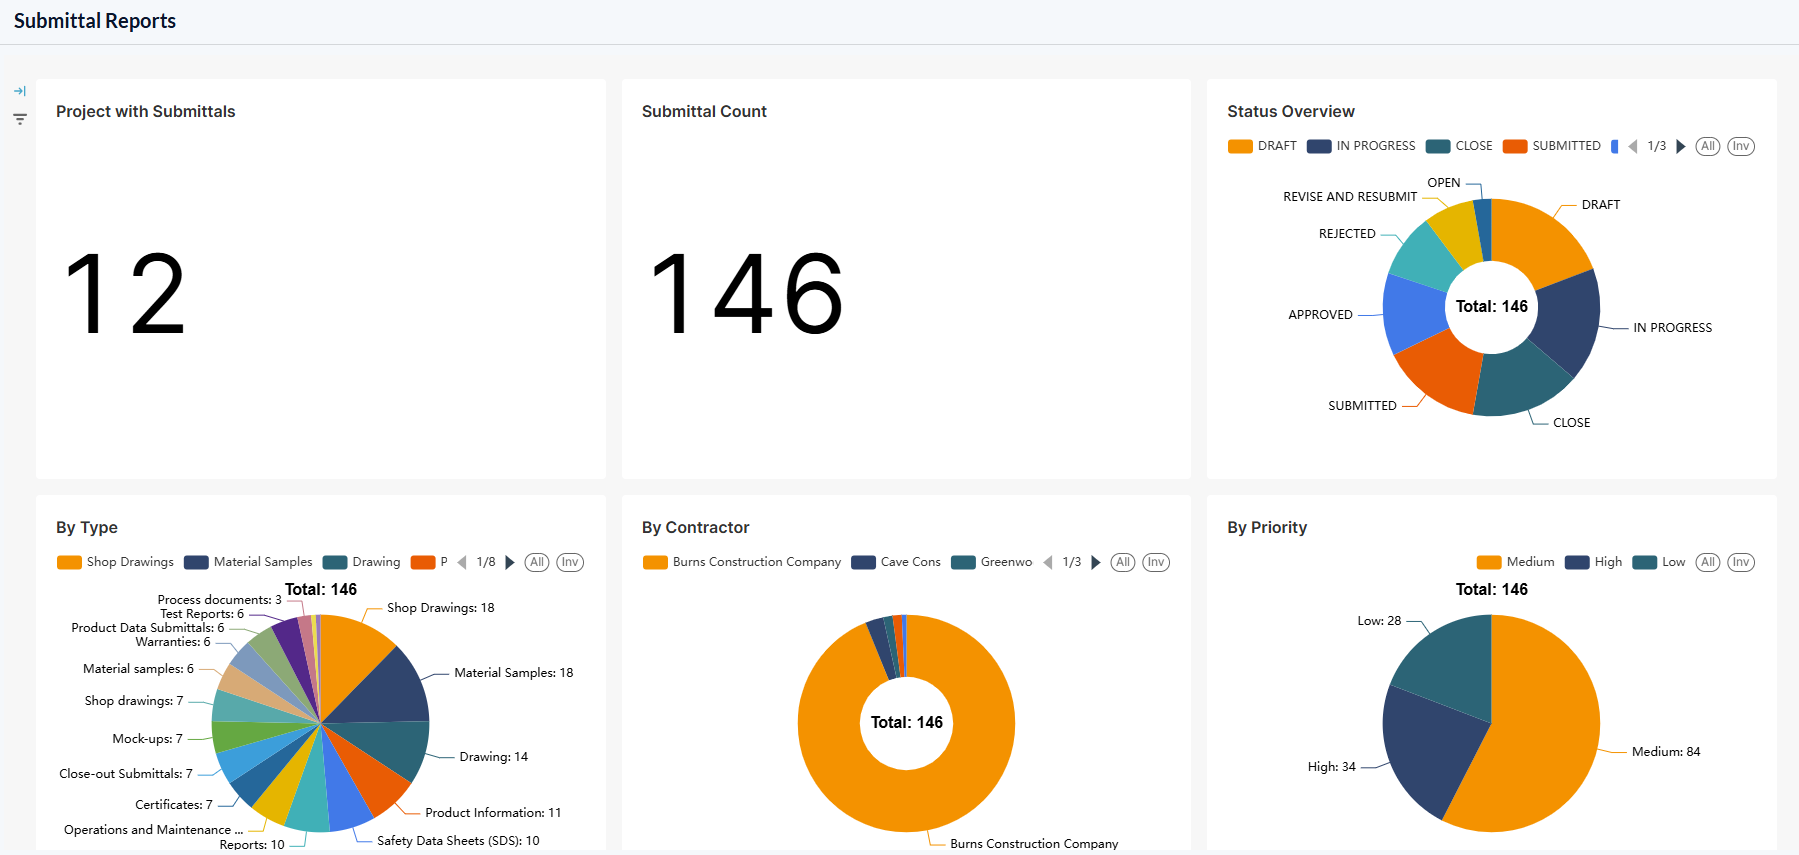This screenshot has height=855, width=1799.
Task: Toggle DRAFT legend in Status Overview
Action: [x=1262, y=146]
